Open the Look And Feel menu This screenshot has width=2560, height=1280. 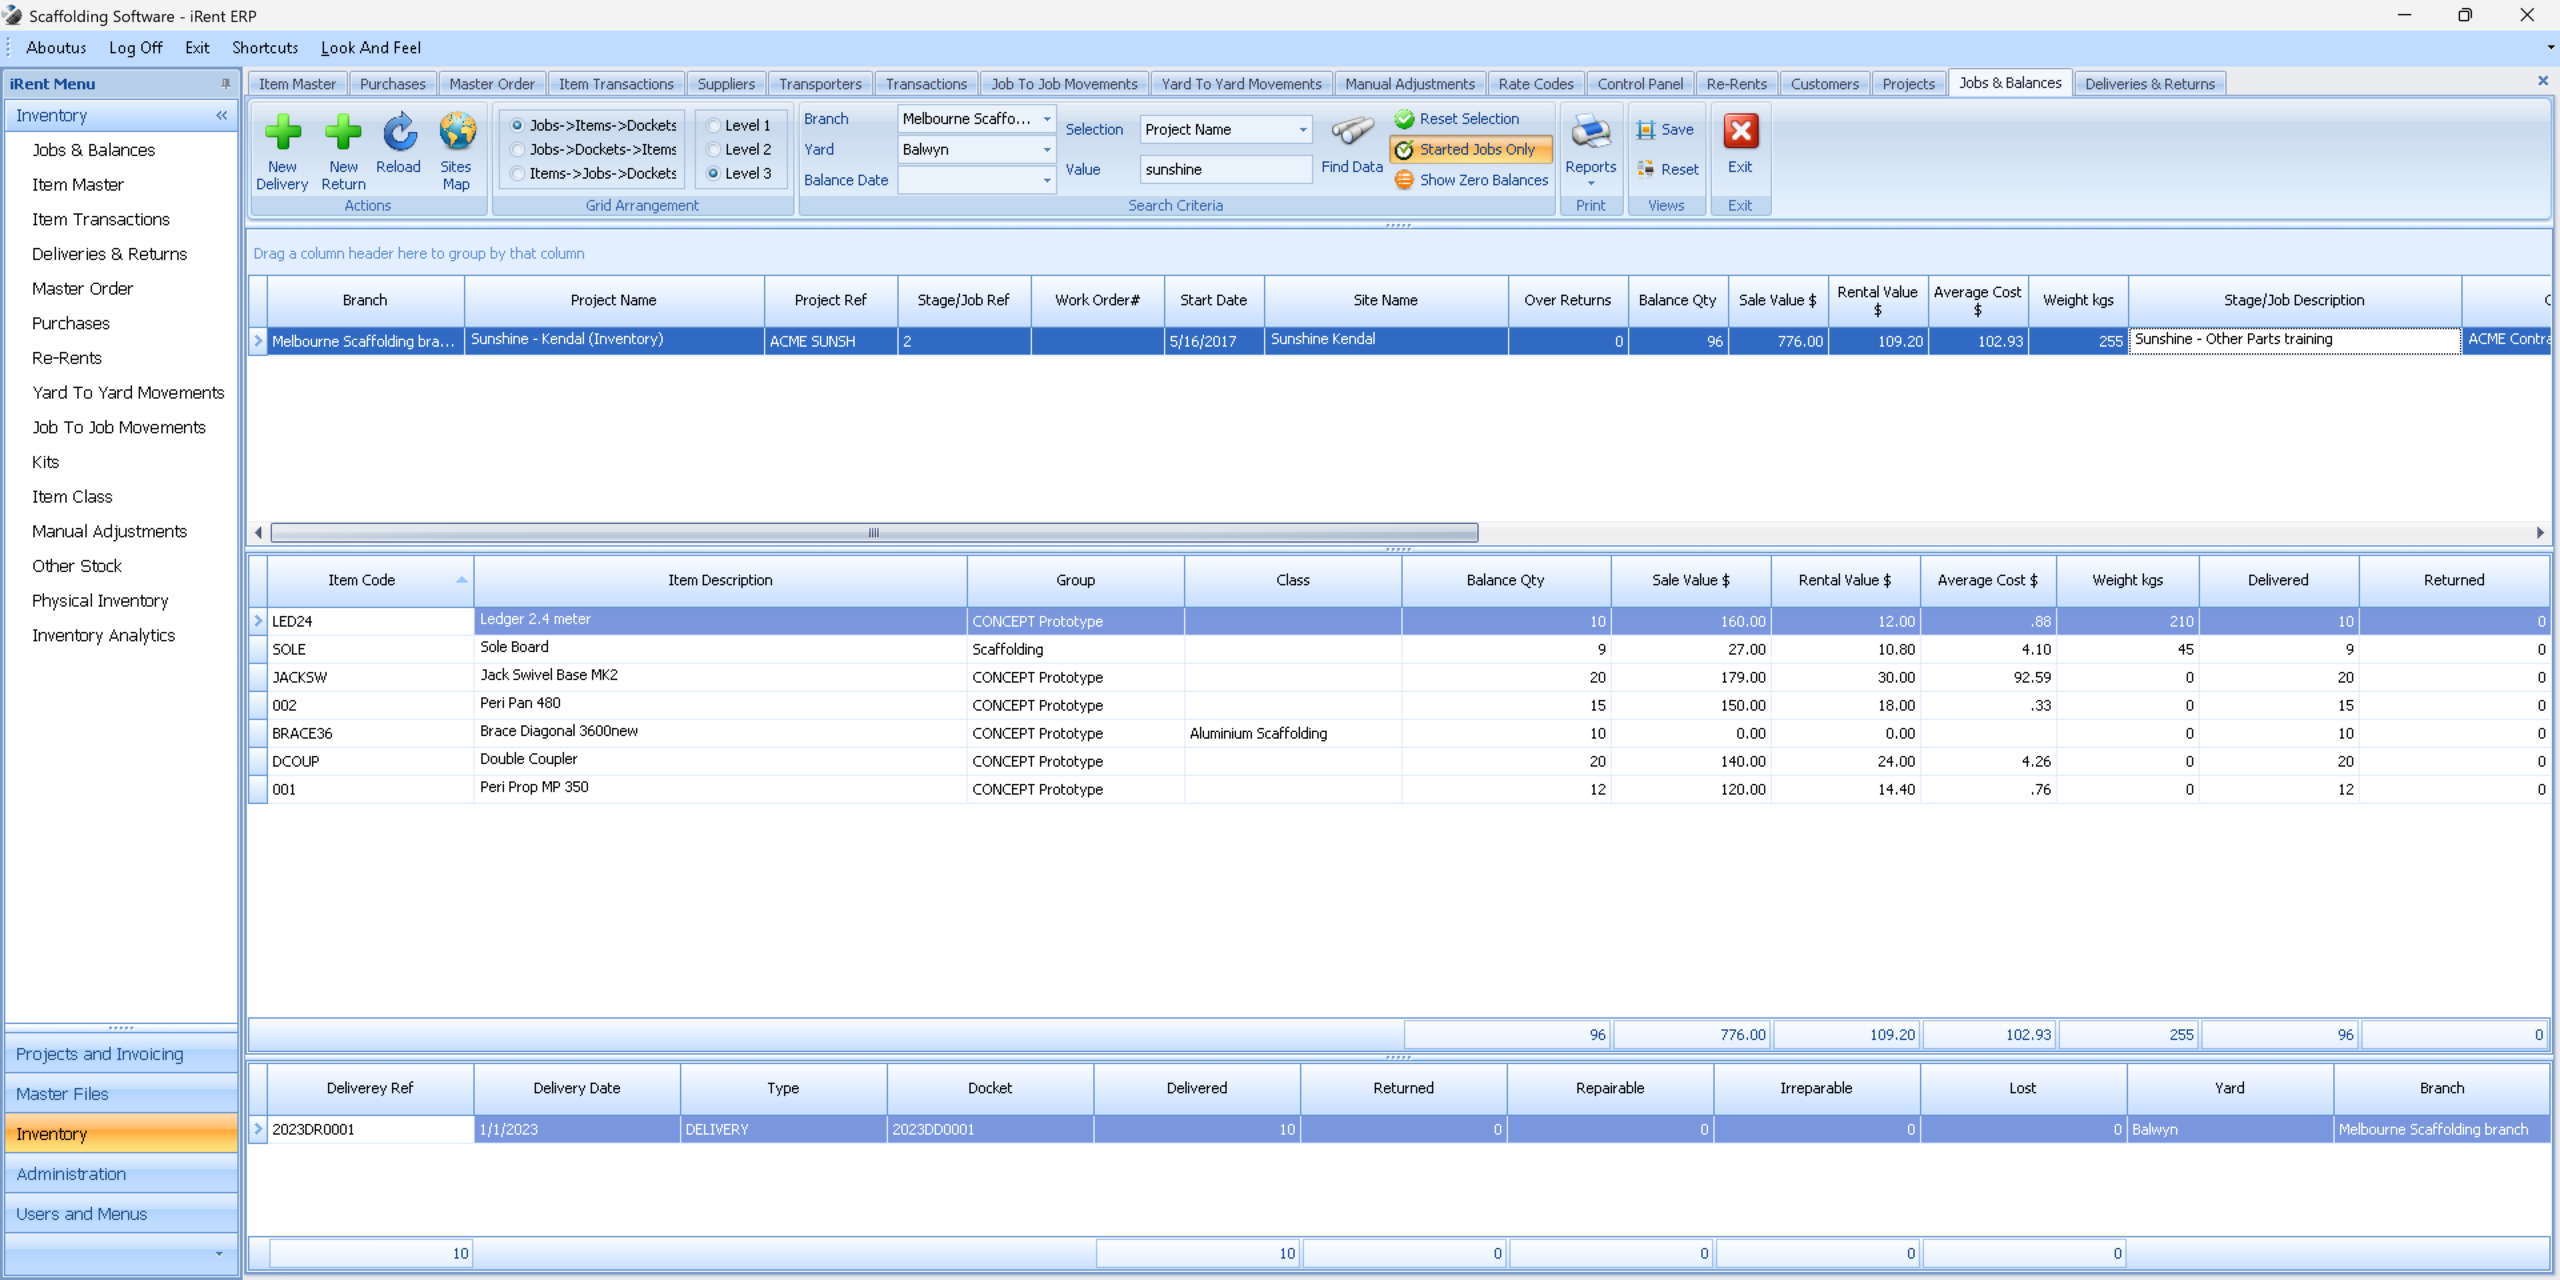tap(370, 48)
